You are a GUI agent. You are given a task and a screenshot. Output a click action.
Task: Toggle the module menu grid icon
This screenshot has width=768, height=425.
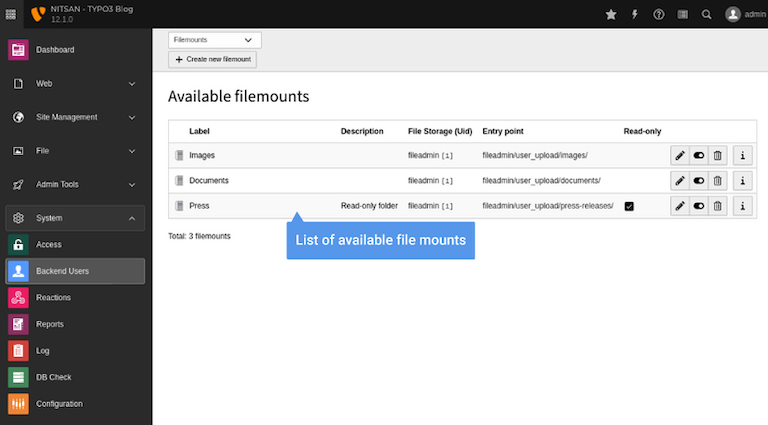click(x=11, y=14)
